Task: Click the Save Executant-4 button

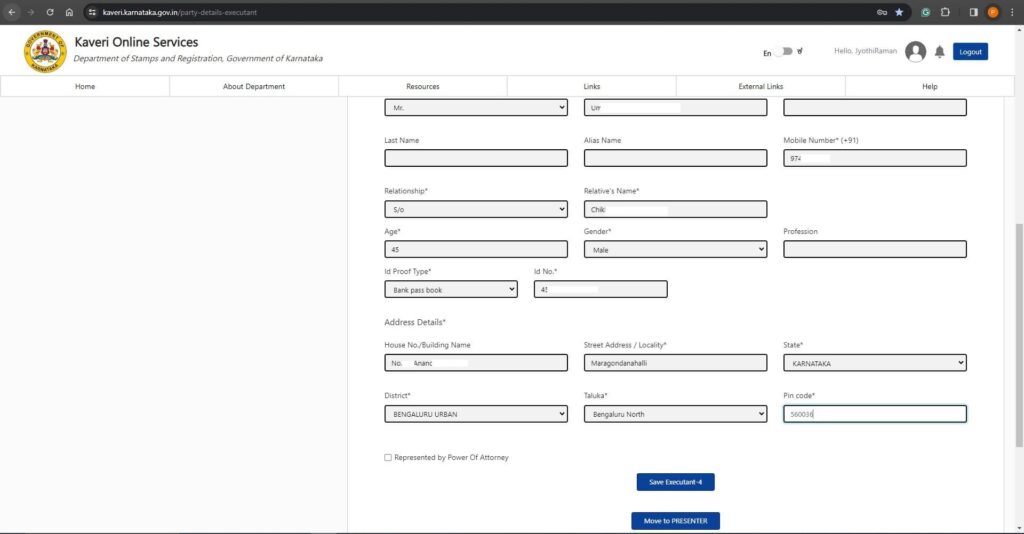Action: point(675,482)
